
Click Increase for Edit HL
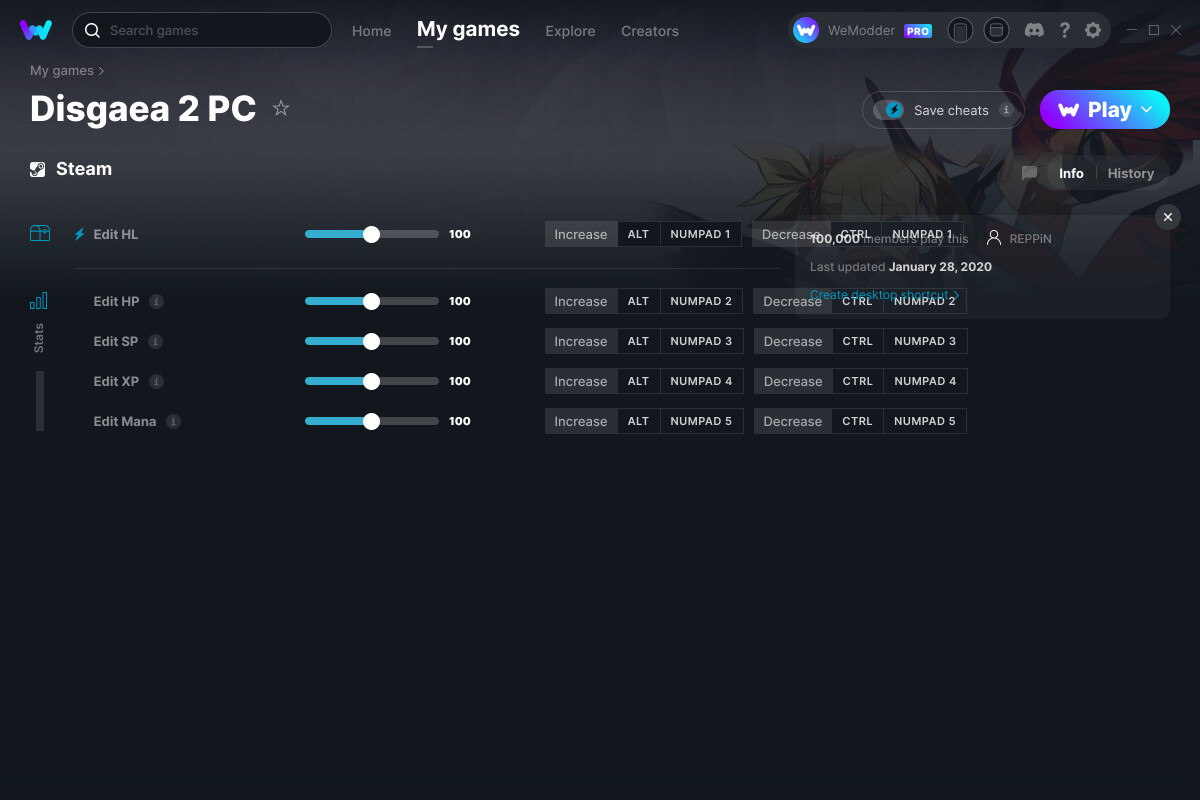point(581,234)
